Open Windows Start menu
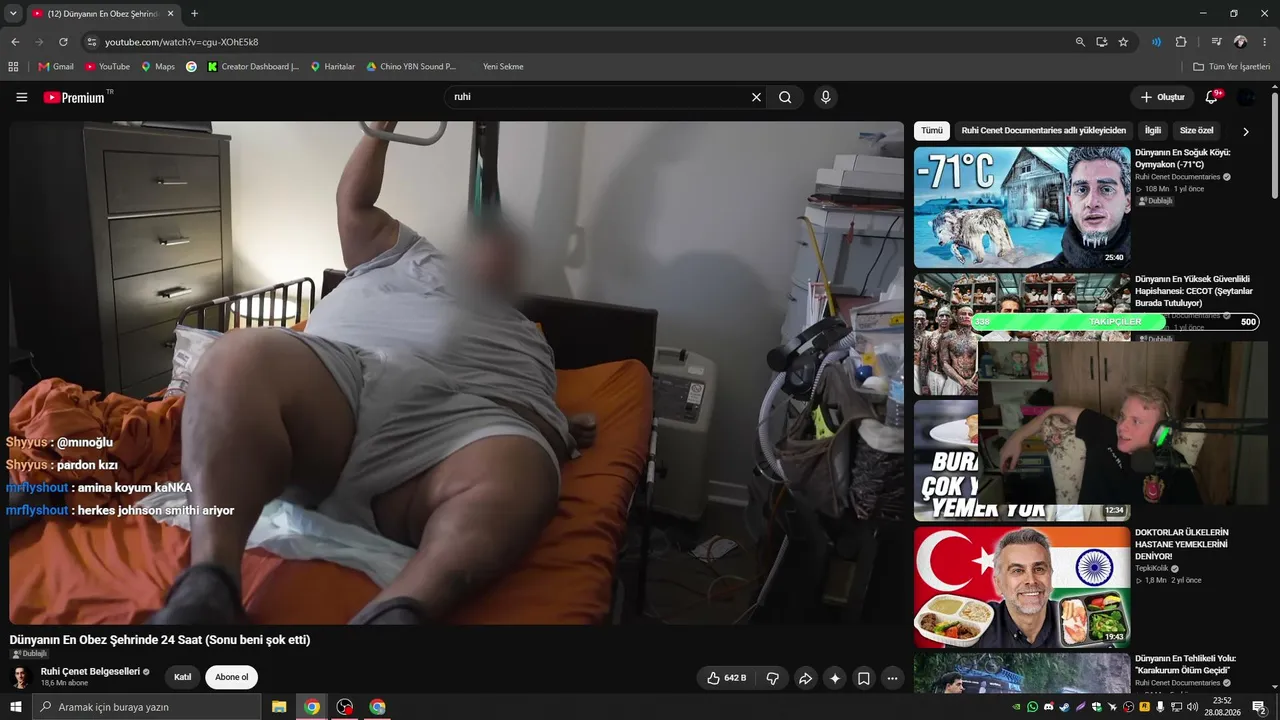1280x720 pixels. click(15, 707)
